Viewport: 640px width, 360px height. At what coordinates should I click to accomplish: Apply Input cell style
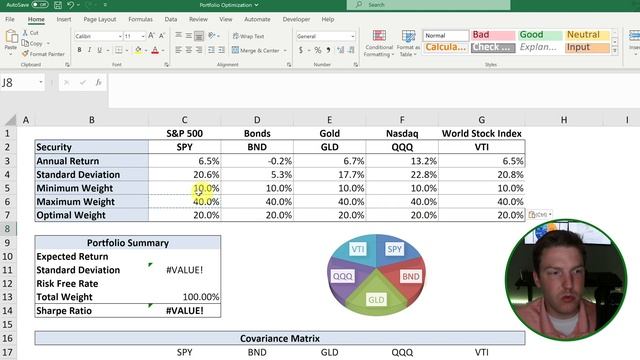coord(587,47)
